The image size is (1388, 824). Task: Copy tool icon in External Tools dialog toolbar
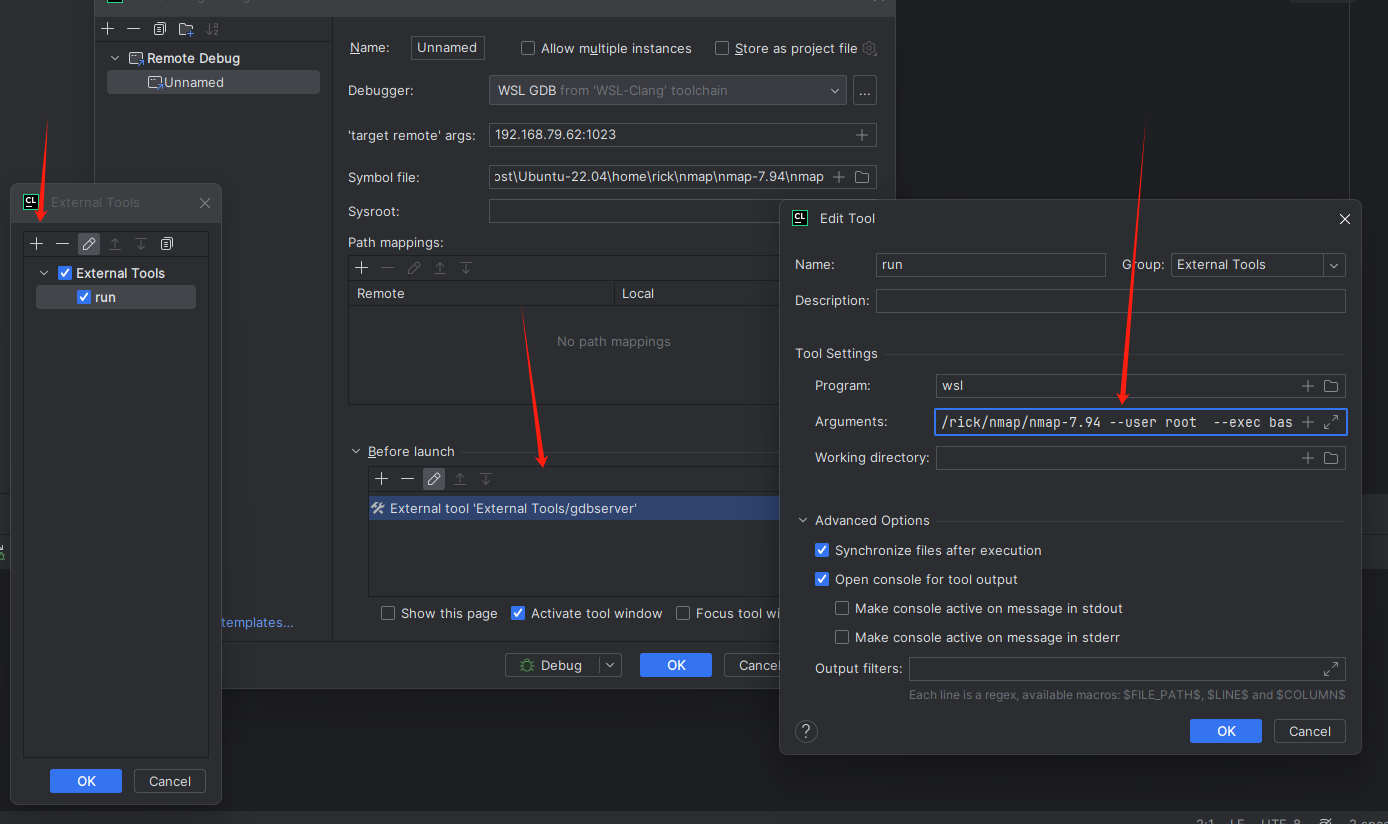167,244
